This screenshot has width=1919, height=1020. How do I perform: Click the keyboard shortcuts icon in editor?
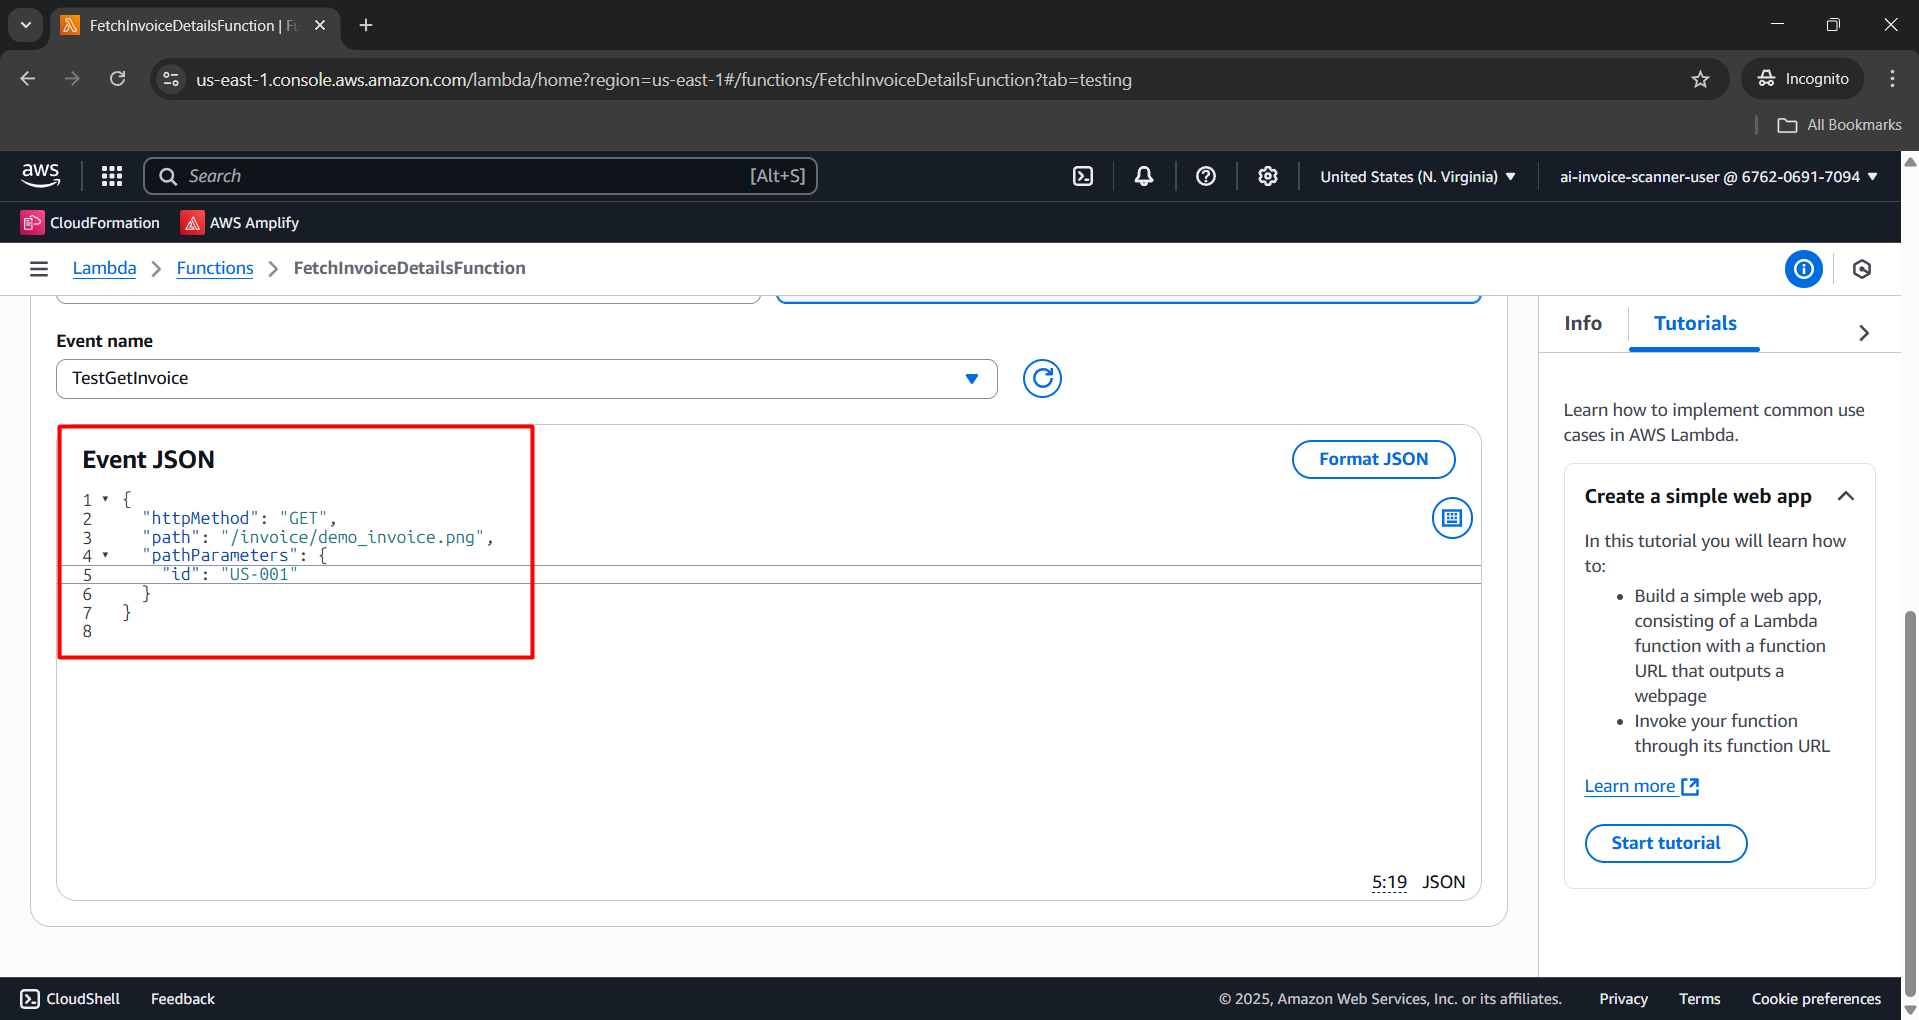(1452, 518)
